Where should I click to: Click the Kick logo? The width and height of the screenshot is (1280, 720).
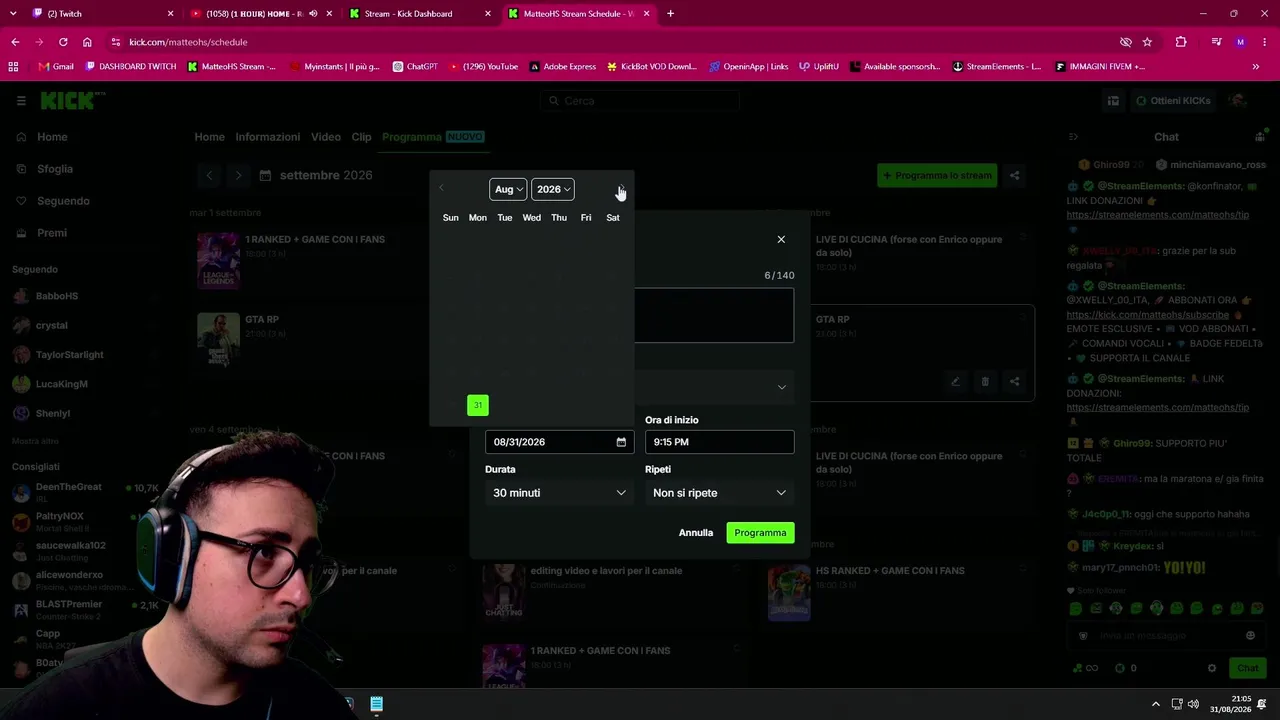point(72,101)
